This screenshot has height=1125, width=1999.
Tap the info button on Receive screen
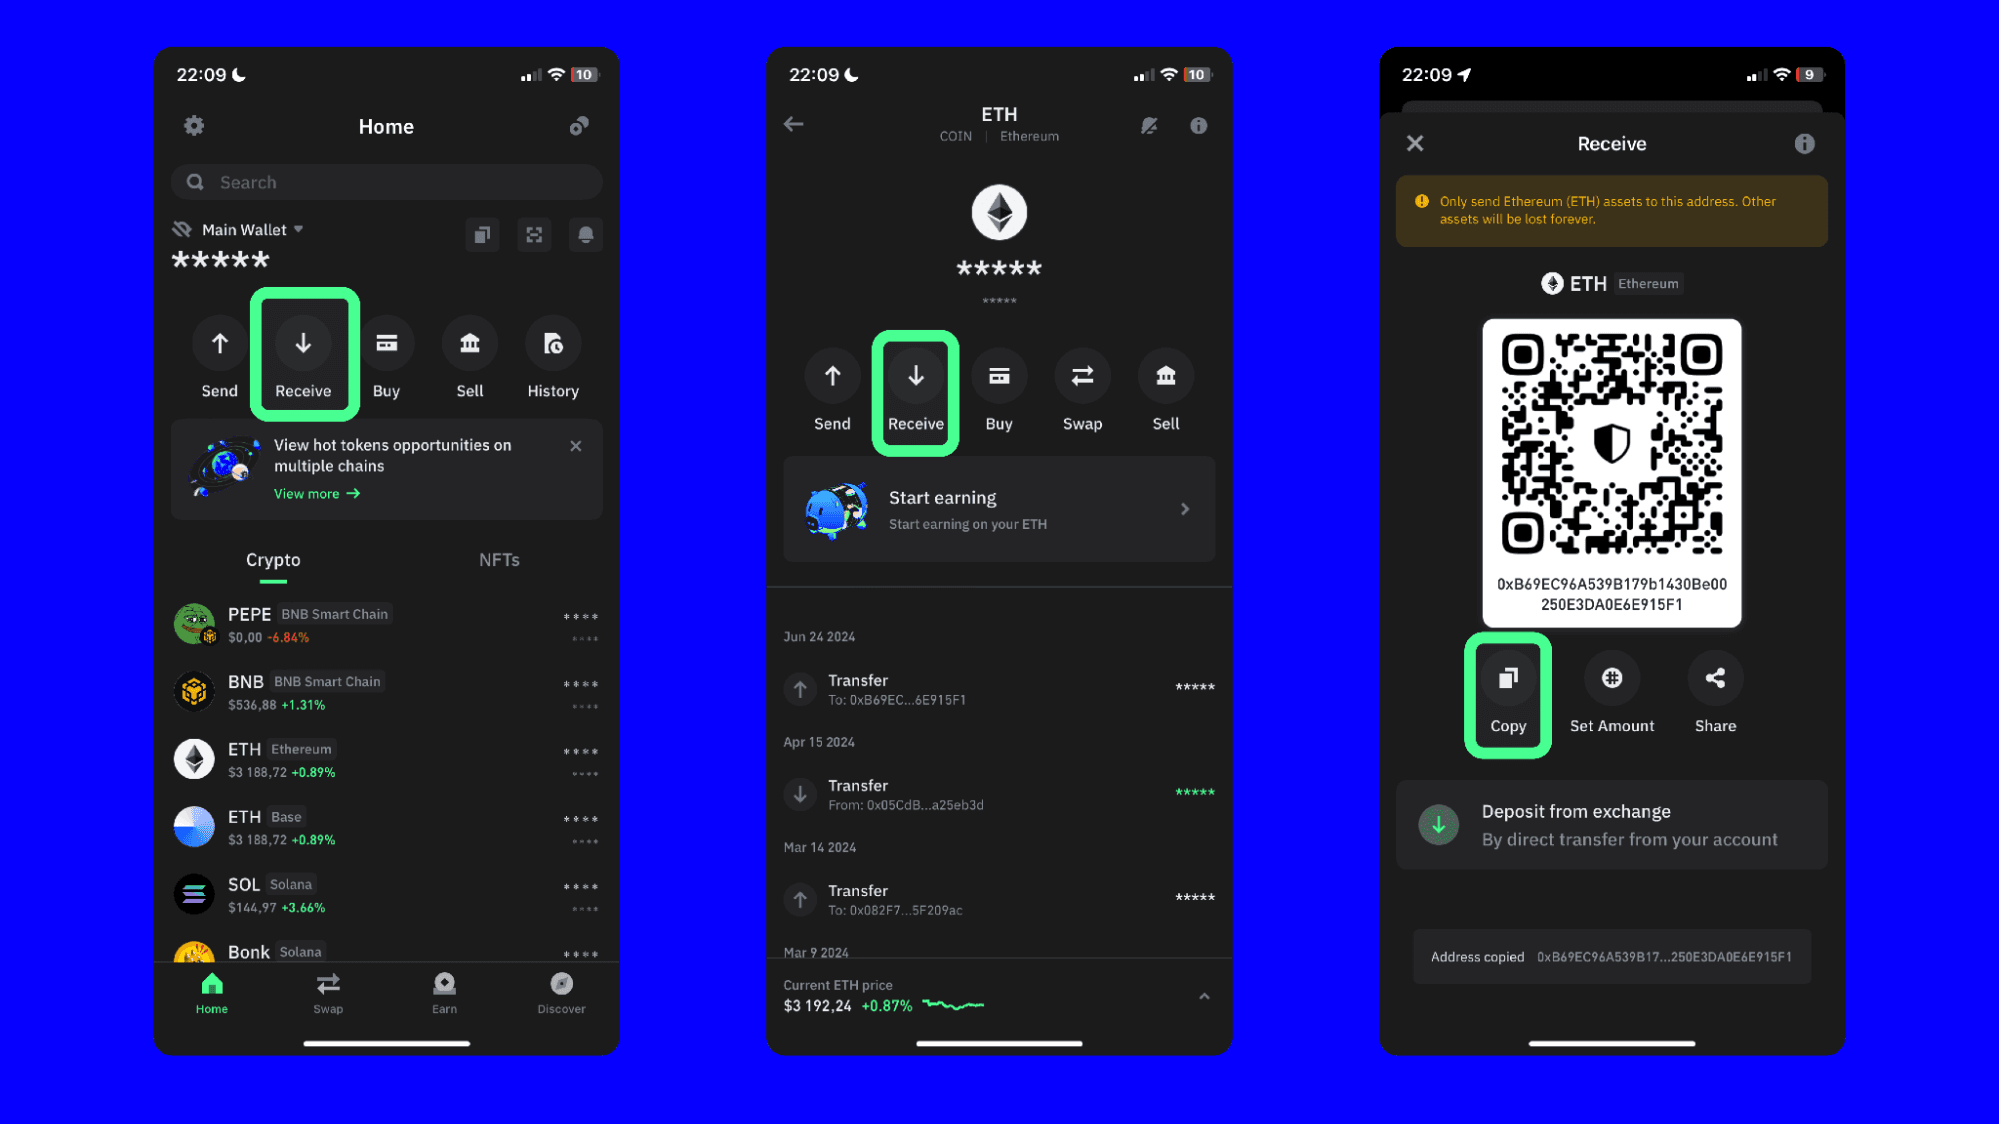tap(1805, 143)
